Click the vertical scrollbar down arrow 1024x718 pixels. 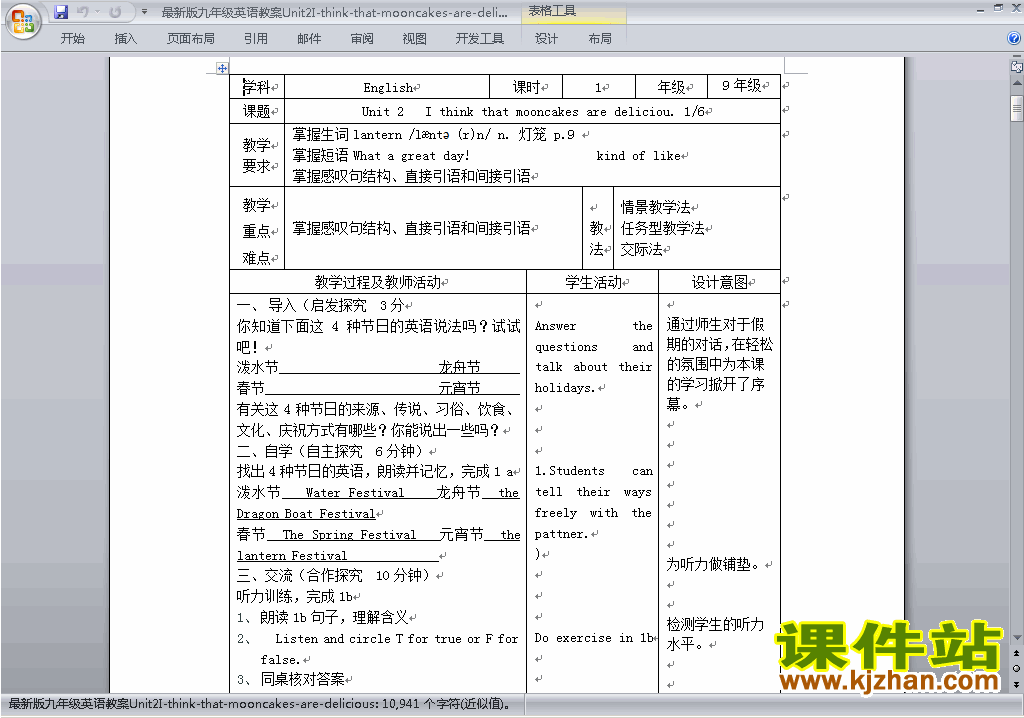coord(1016,638)
